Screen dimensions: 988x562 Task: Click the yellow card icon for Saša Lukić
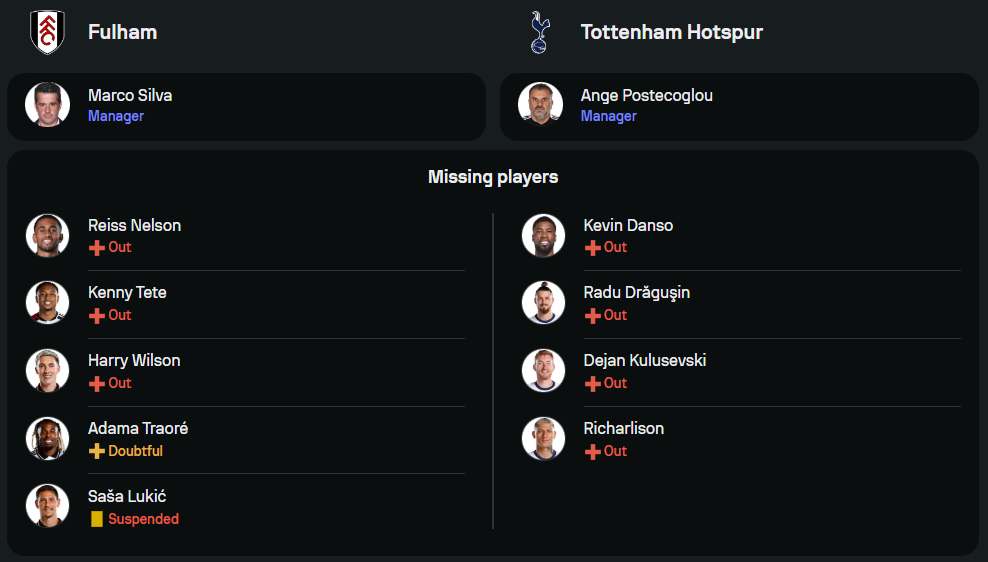pyautogui.click(x=97, y=519)
